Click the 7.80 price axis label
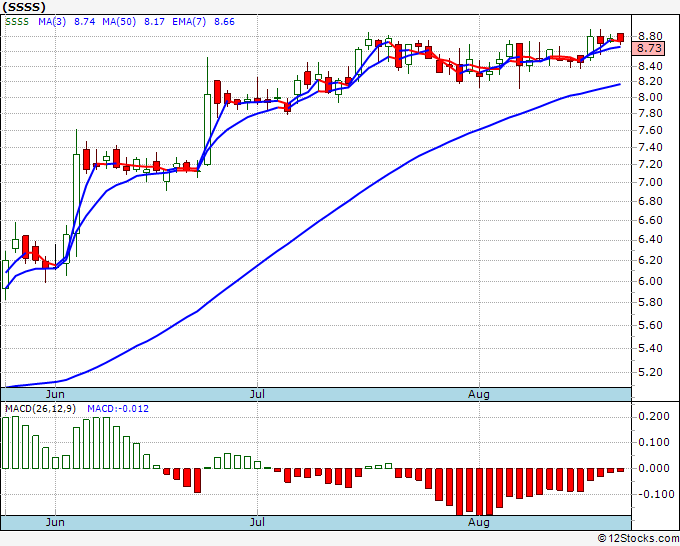This screenshot has width=680, height=546. pos(650,114)
